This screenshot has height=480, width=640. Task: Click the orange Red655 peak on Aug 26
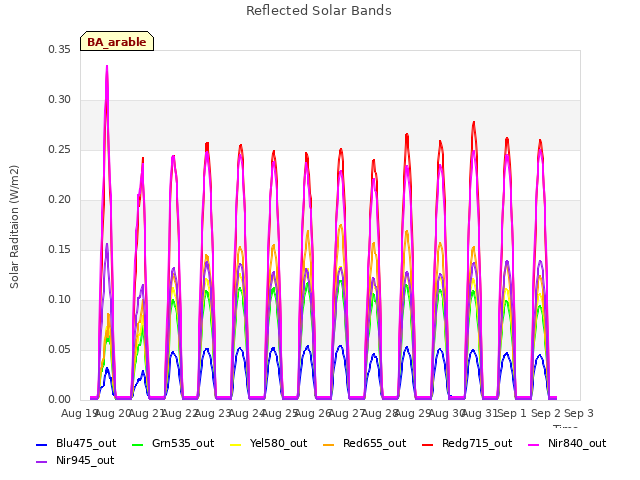click(340, 225)
